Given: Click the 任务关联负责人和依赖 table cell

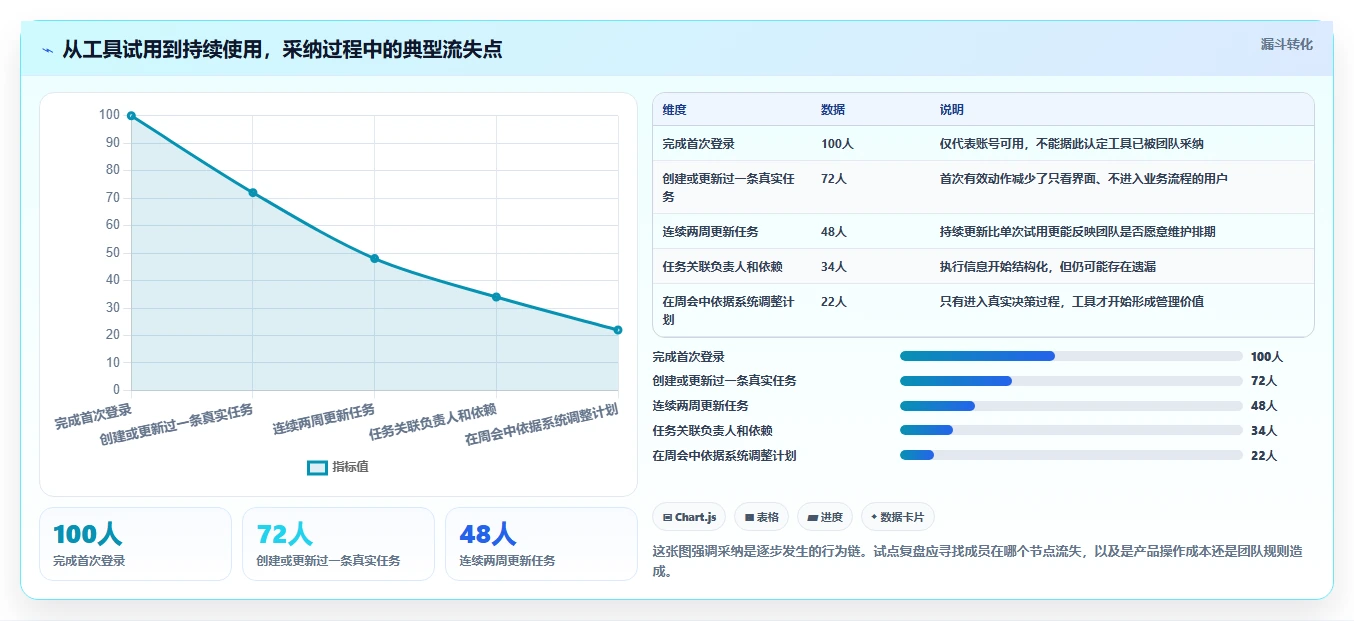Looking at the screenshot, I should click(x=732, y=266).
